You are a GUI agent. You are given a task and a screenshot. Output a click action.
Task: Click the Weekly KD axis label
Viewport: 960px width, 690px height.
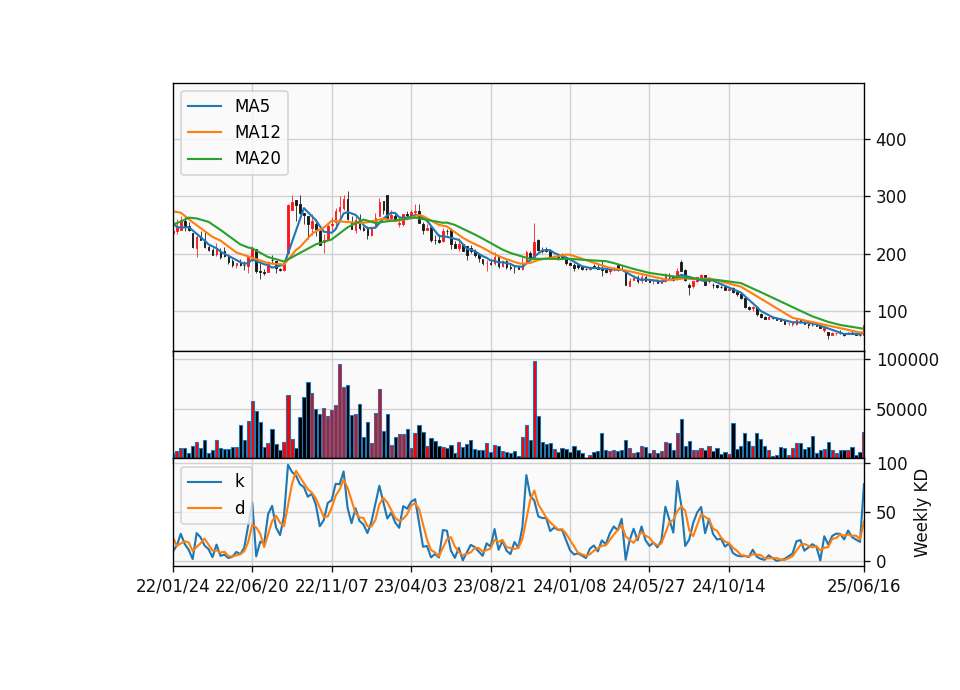[921, 513]
